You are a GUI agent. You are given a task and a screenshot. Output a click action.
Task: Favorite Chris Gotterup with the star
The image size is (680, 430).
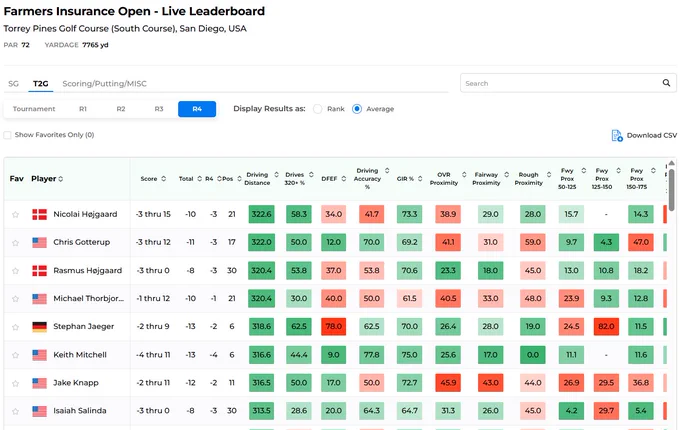[x=16, y=243]
